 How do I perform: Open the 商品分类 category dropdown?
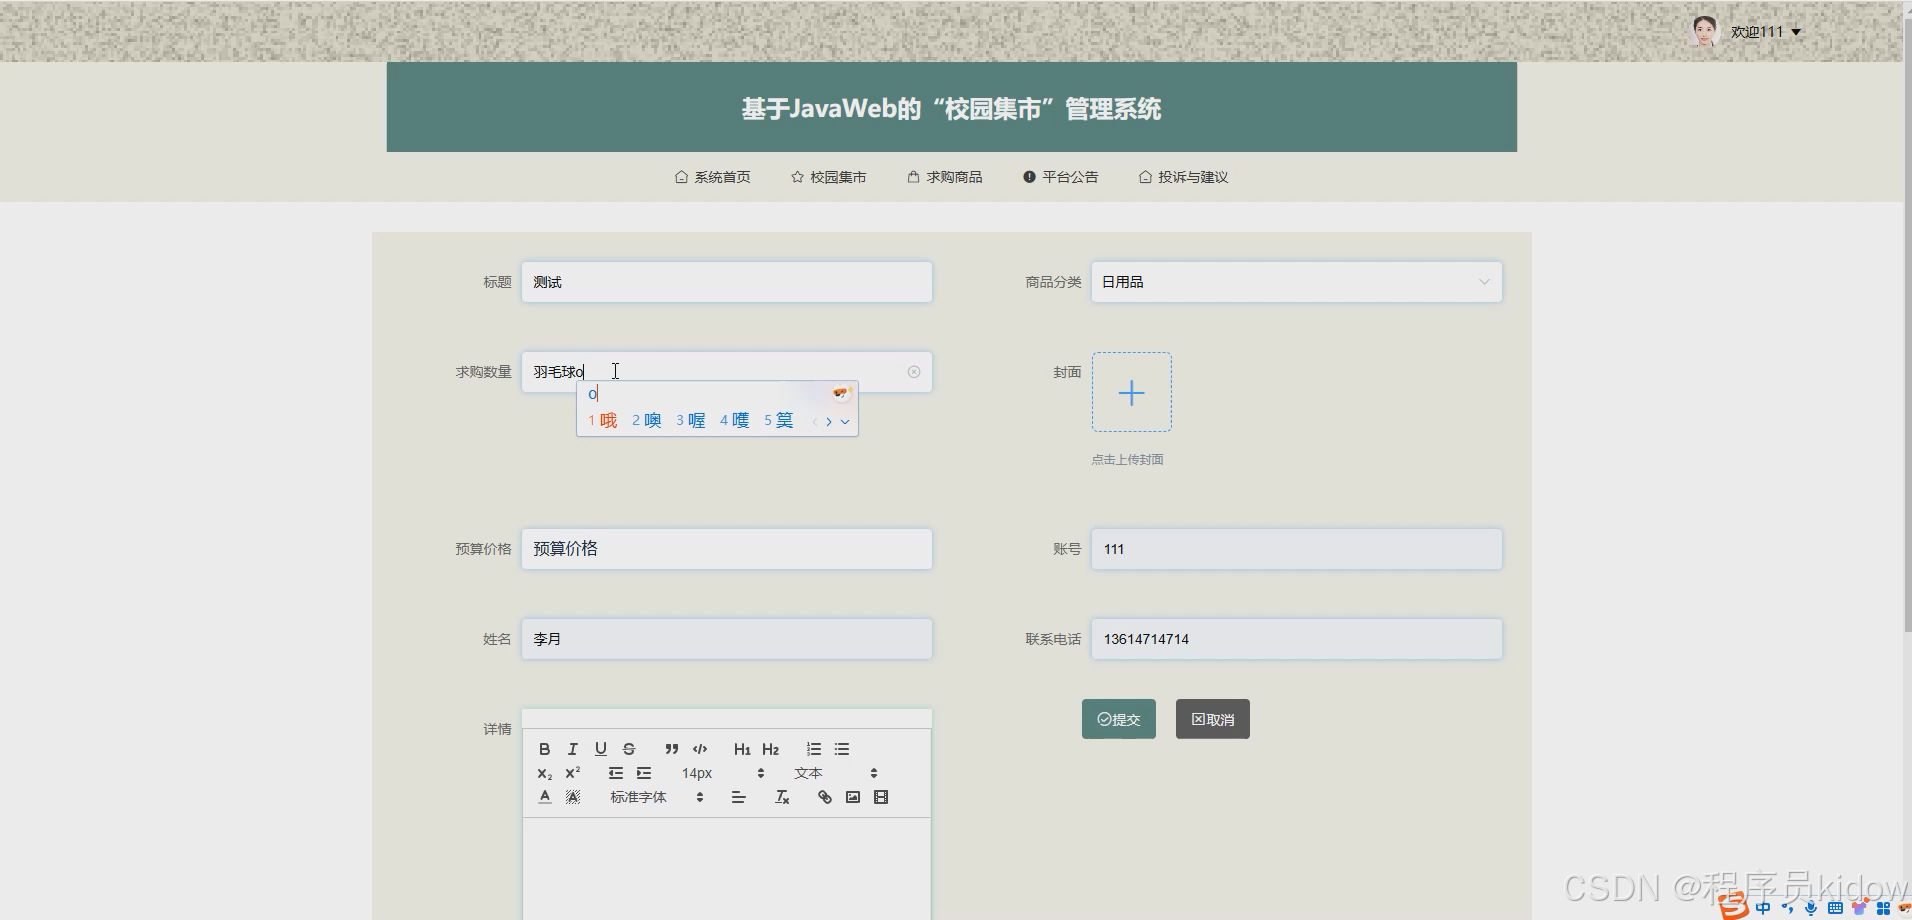[1294, 282]
